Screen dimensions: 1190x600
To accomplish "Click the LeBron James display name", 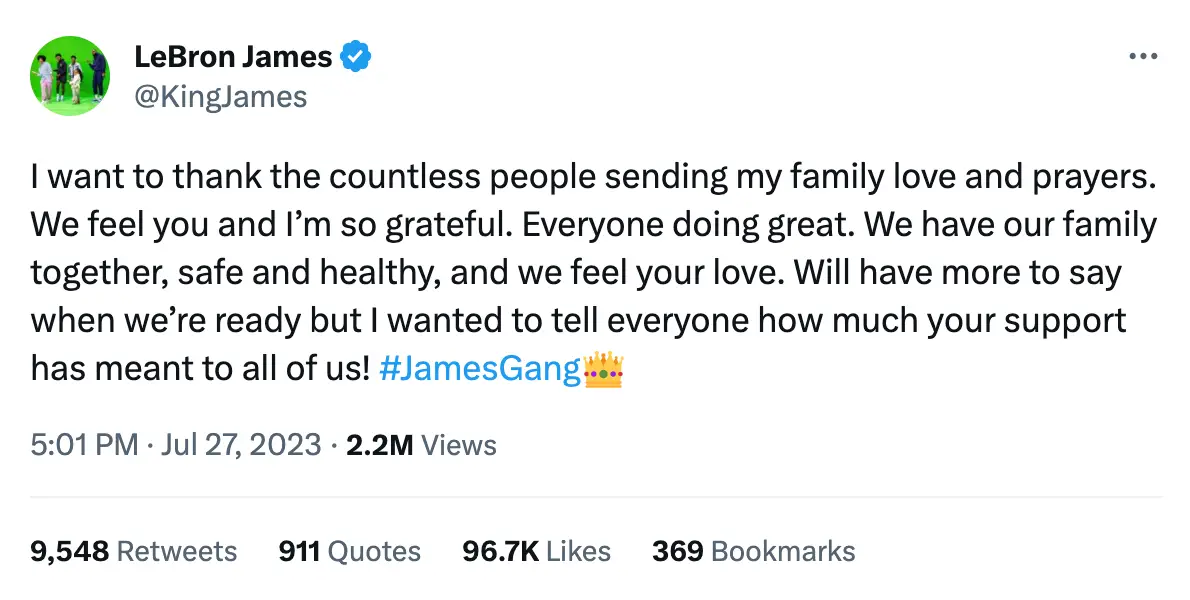I will point(233,57).
